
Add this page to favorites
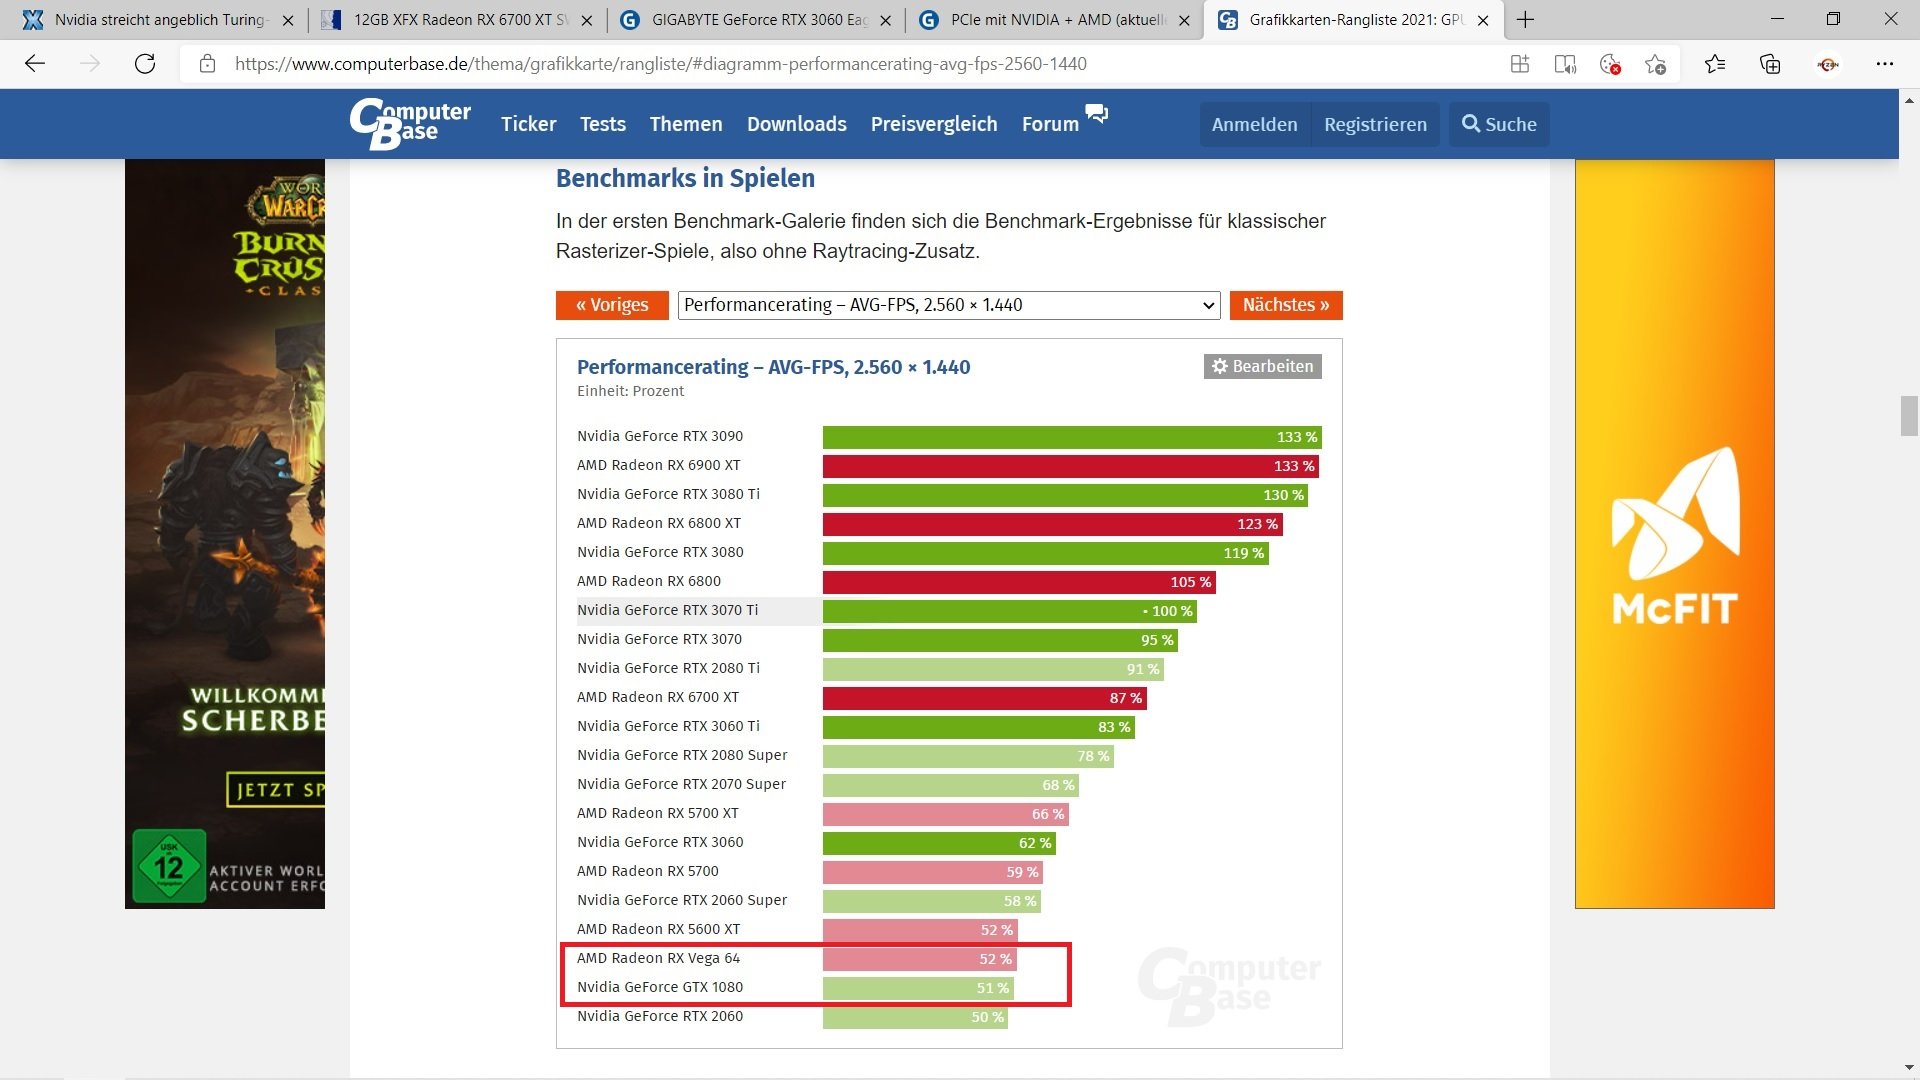tap(1655, 64)
